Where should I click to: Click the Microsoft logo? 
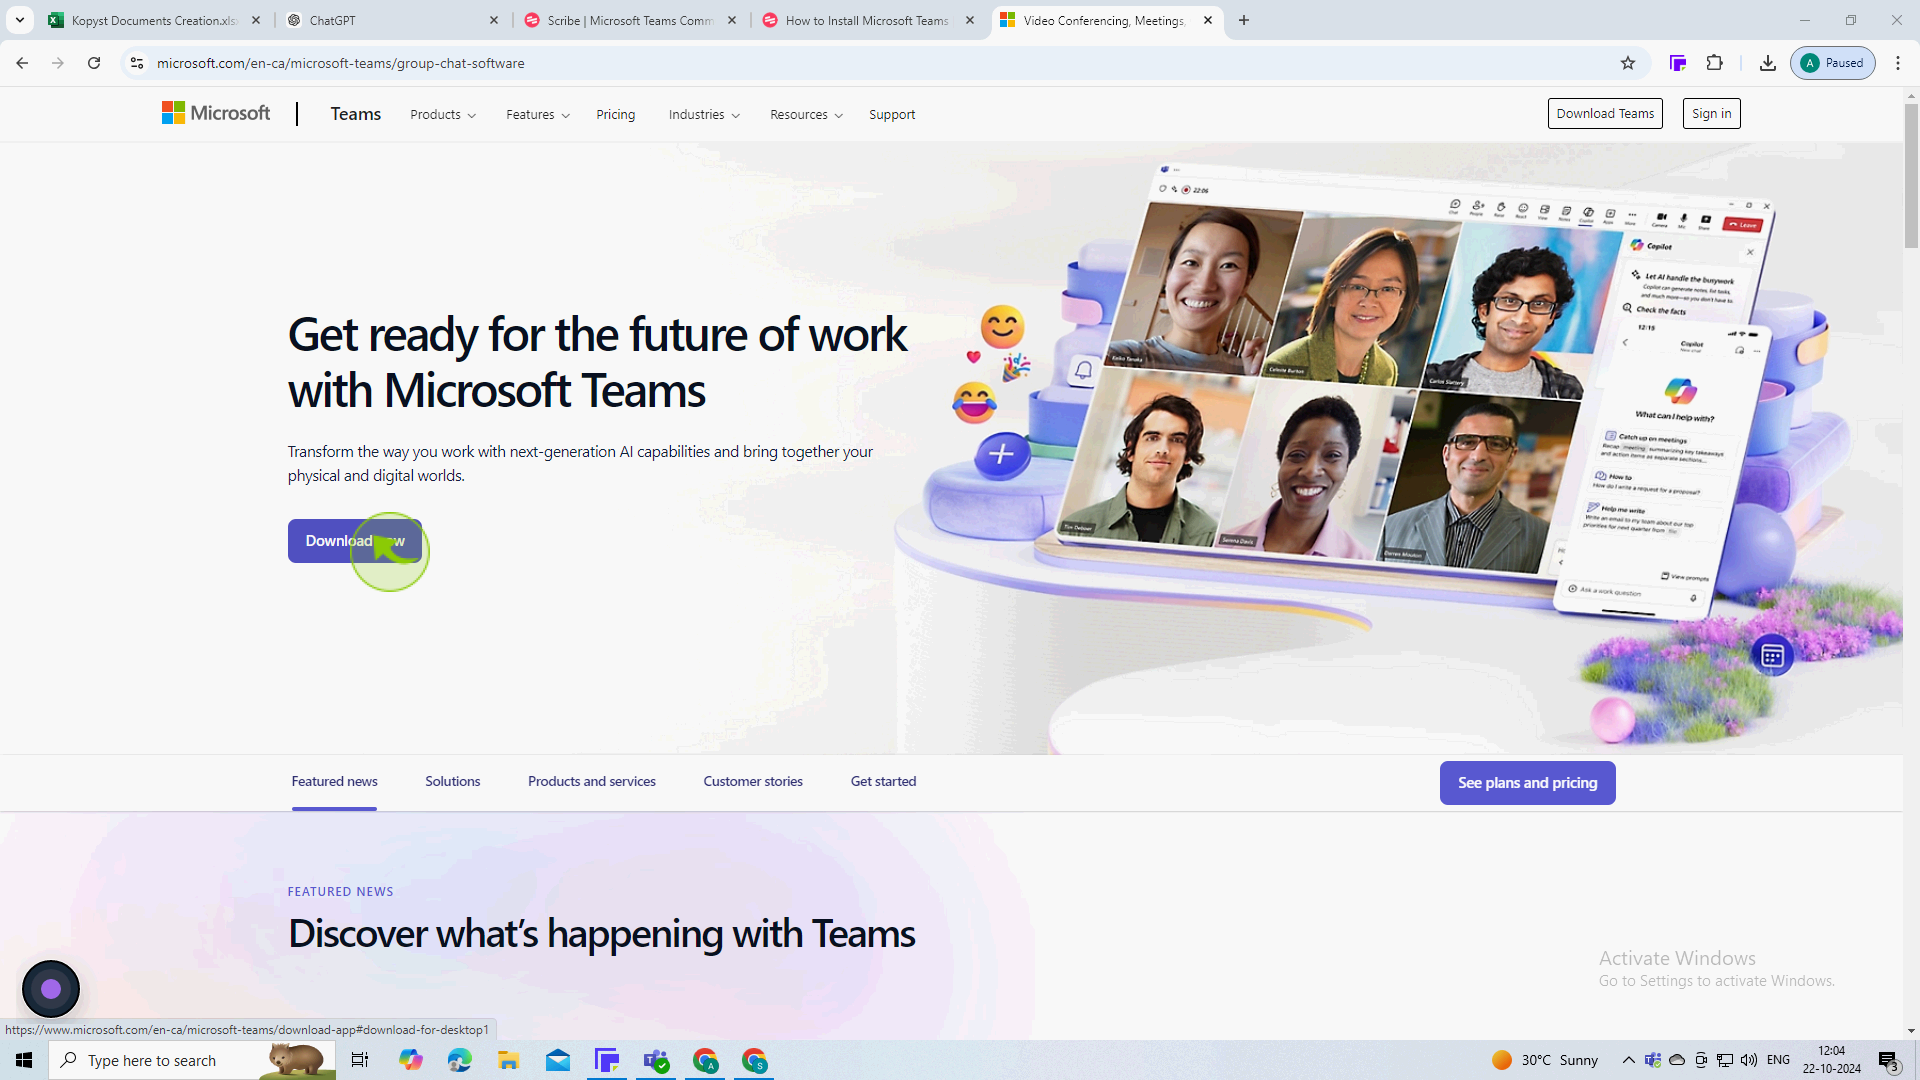(216, 114)
